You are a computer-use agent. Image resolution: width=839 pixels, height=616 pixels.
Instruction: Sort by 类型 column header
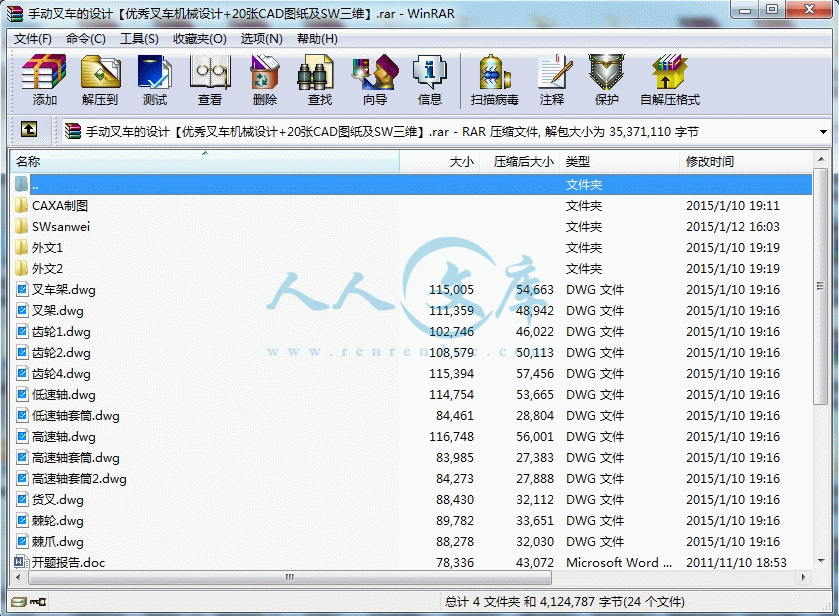[x=619, y=162]
